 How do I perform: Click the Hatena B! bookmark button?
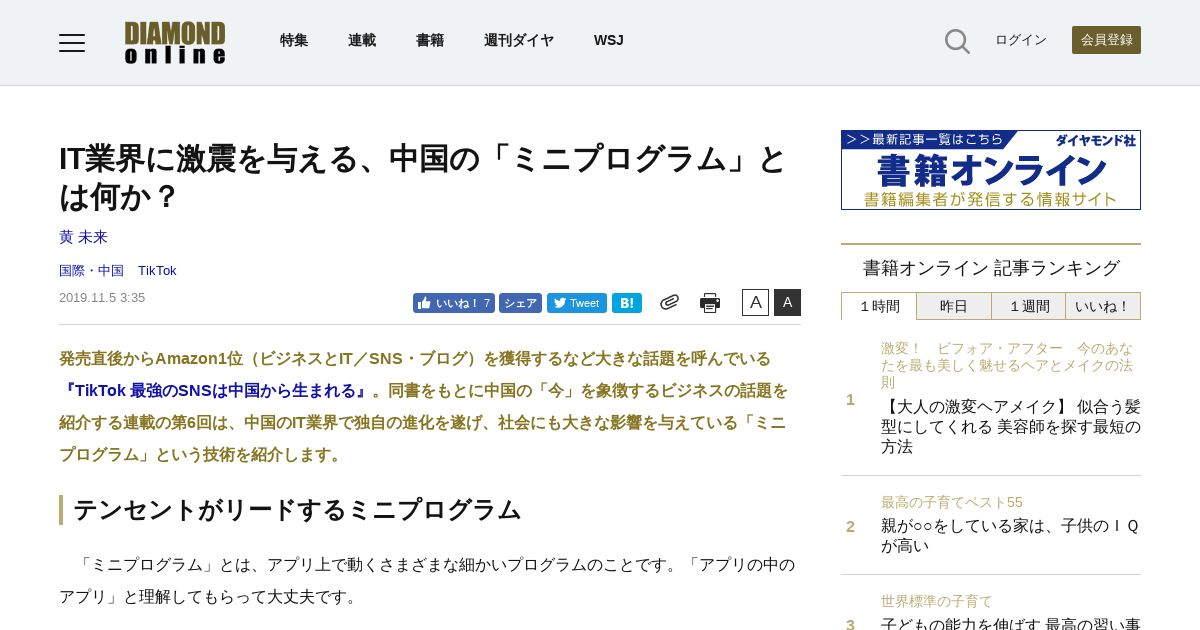627,303
